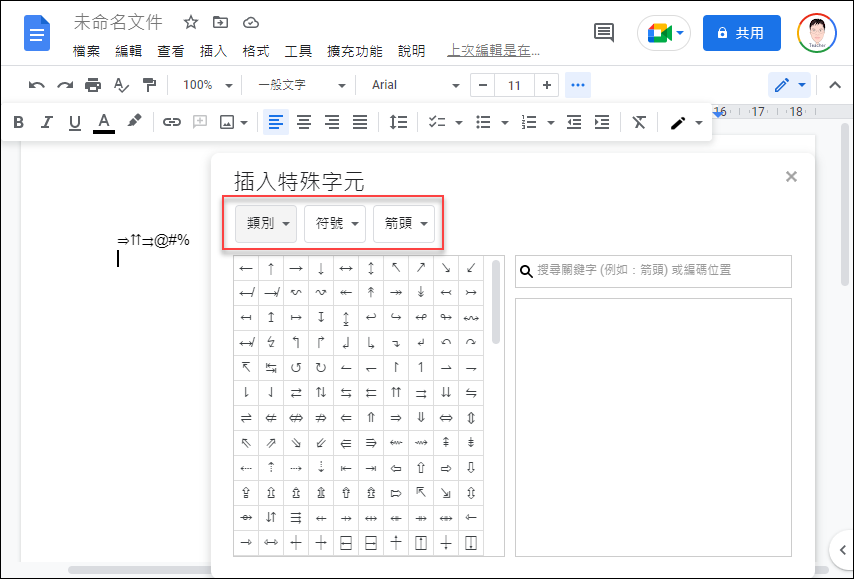Click the Google Docs home icon
Screen dimensions: 854x579
pyautogui.click(x=37, y=33)
